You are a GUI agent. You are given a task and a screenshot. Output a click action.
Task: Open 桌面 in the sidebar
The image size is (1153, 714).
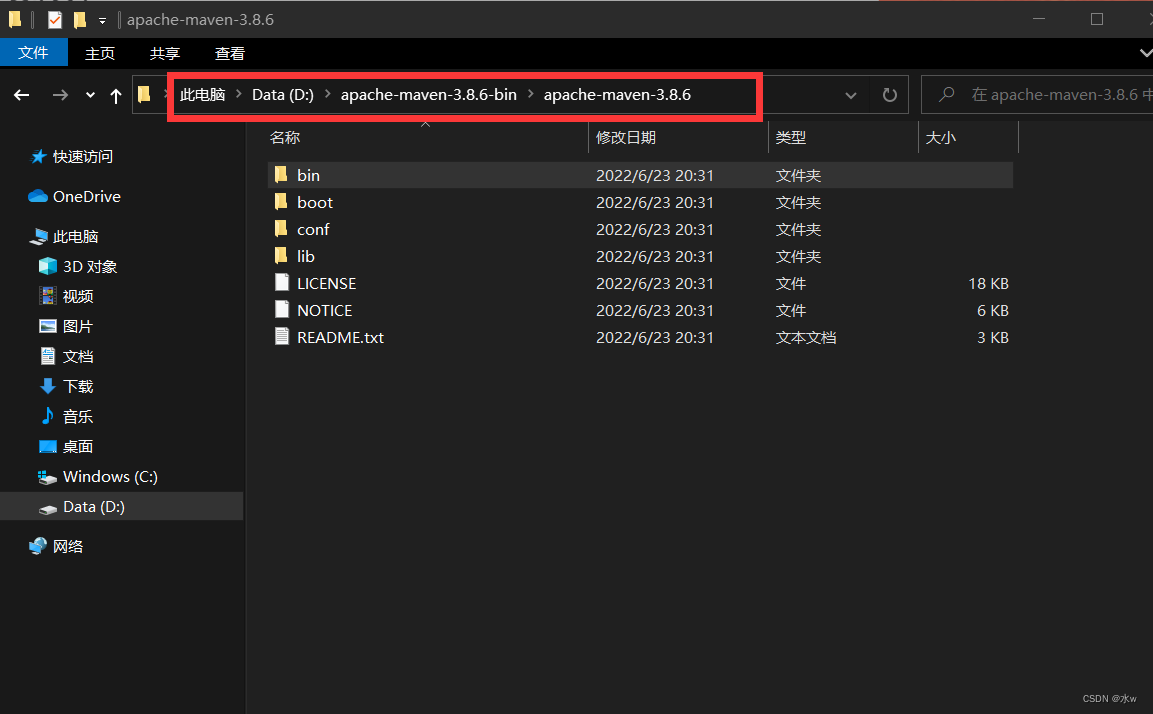(x=78, y=447)
